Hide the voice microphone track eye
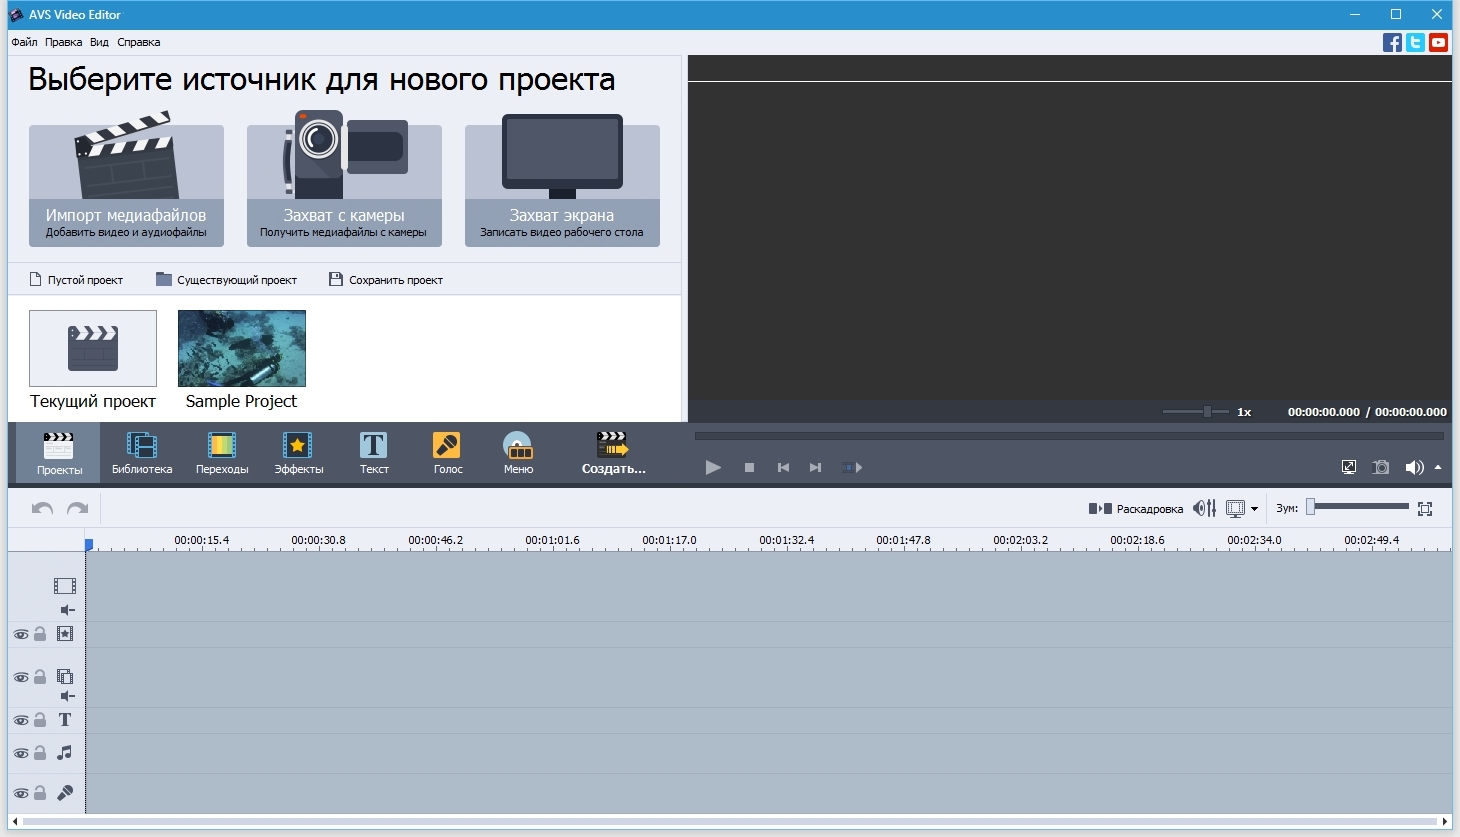 pos(20,793)
